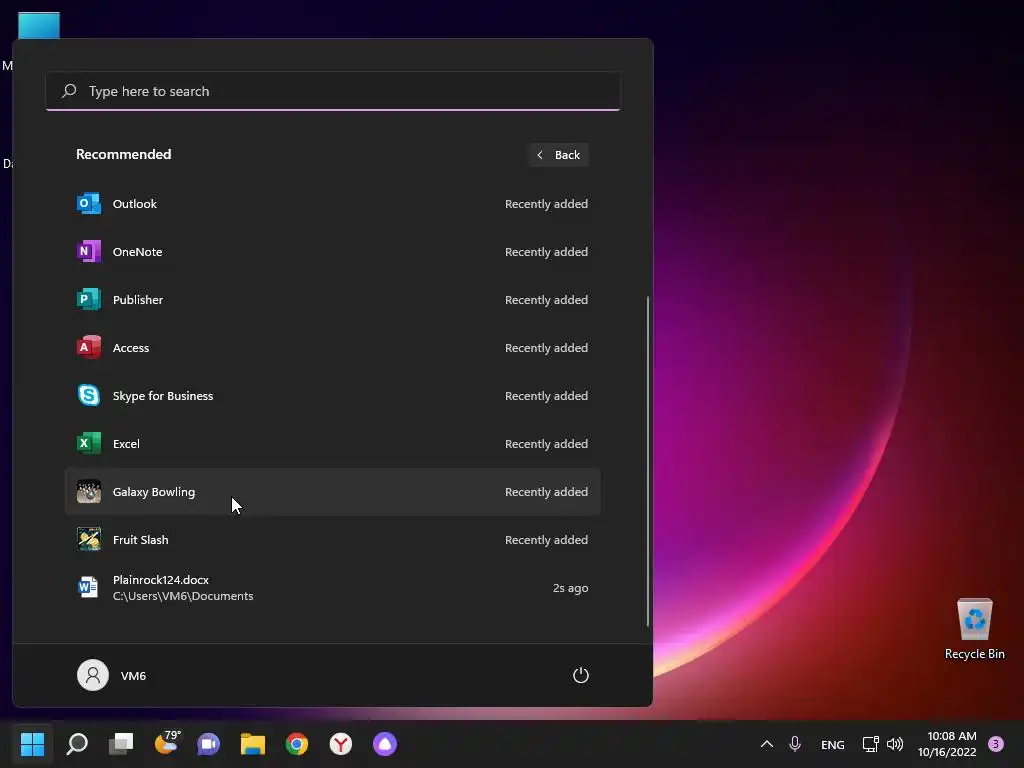Open the weather widget showing 79°

coord(166,743)
